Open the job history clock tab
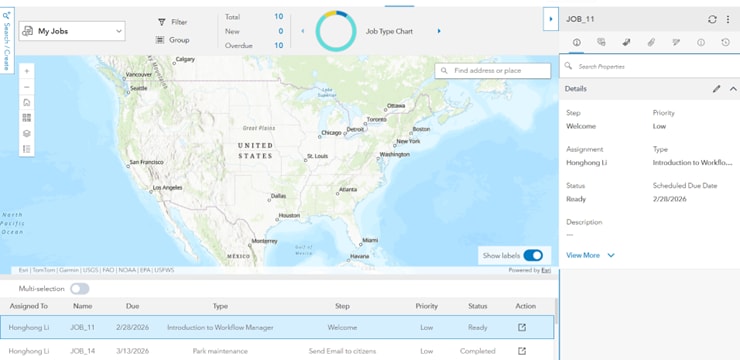 pyautogui.click(x=726, y=42)
